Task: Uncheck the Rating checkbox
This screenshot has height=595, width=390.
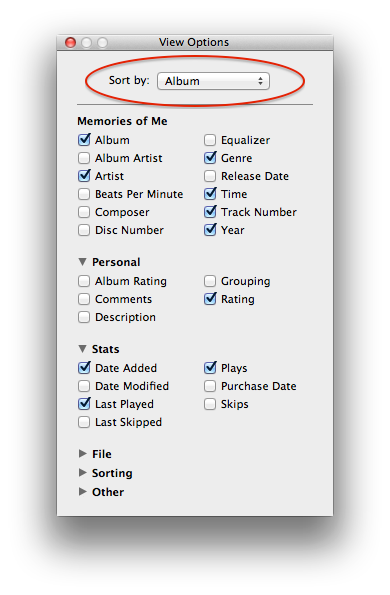Action: click(x=210, y=299)
